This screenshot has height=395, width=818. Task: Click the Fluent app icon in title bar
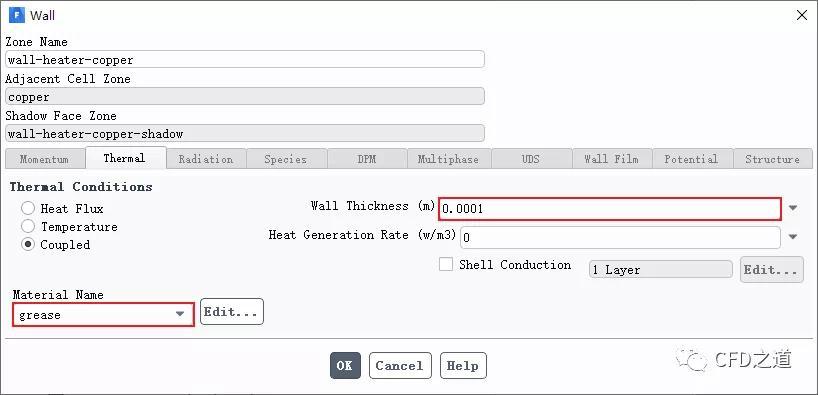(16, 15)
